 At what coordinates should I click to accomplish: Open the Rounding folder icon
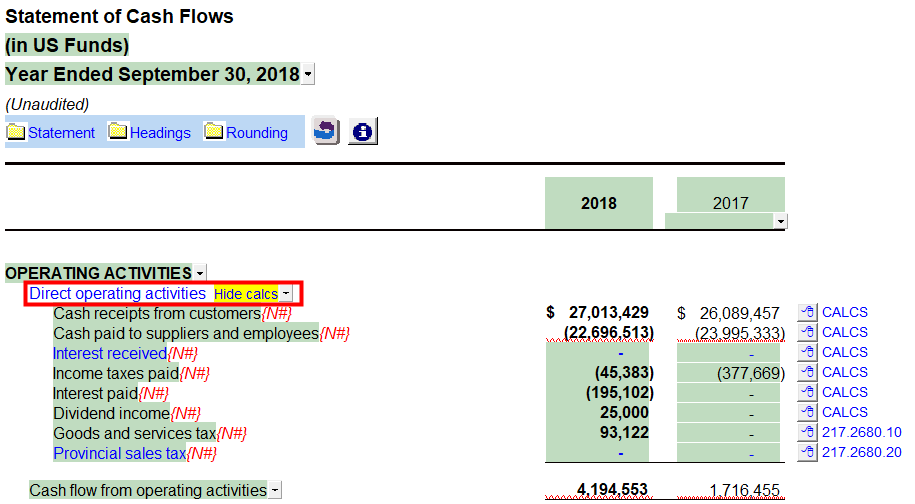214,132
